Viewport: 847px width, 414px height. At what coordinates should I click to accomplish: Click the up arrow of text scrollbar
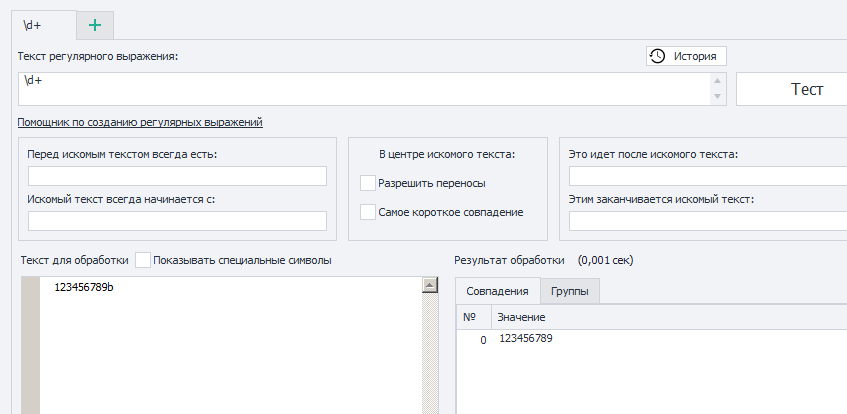[430, 285]
